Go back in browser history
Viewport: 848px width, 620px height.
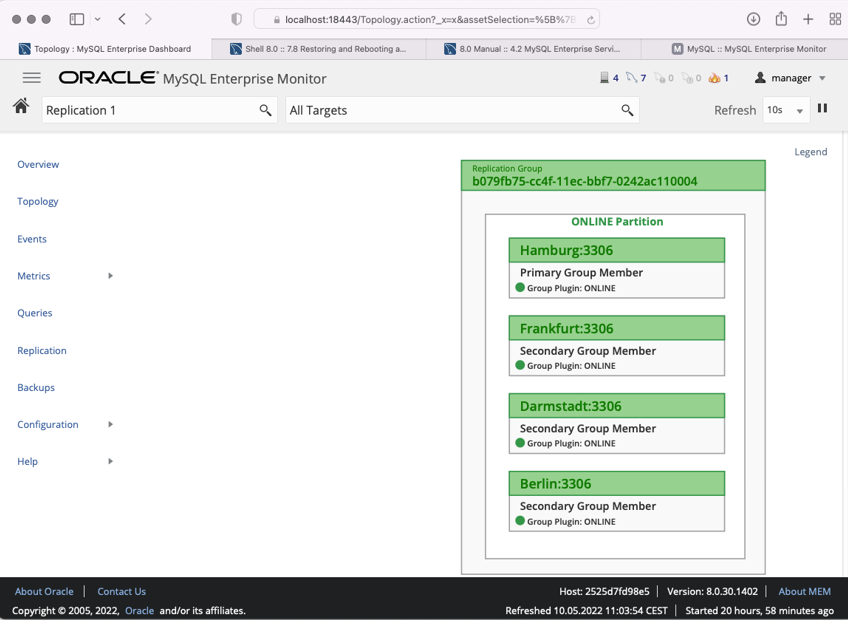122,19
